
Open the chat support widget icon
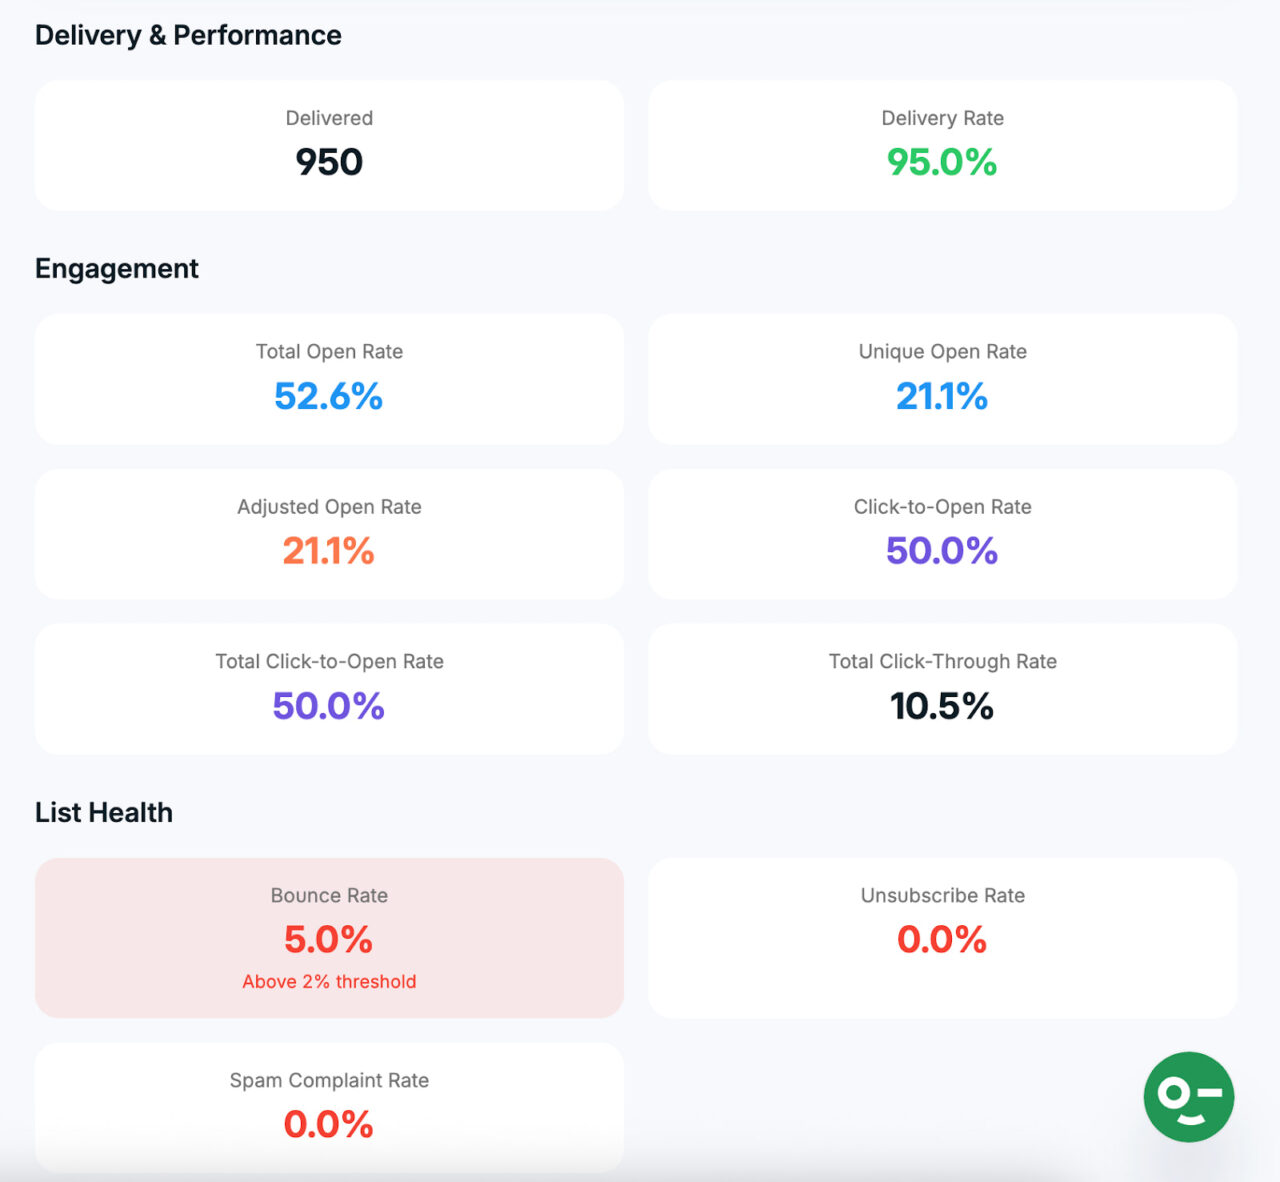click(1189, 1096)
